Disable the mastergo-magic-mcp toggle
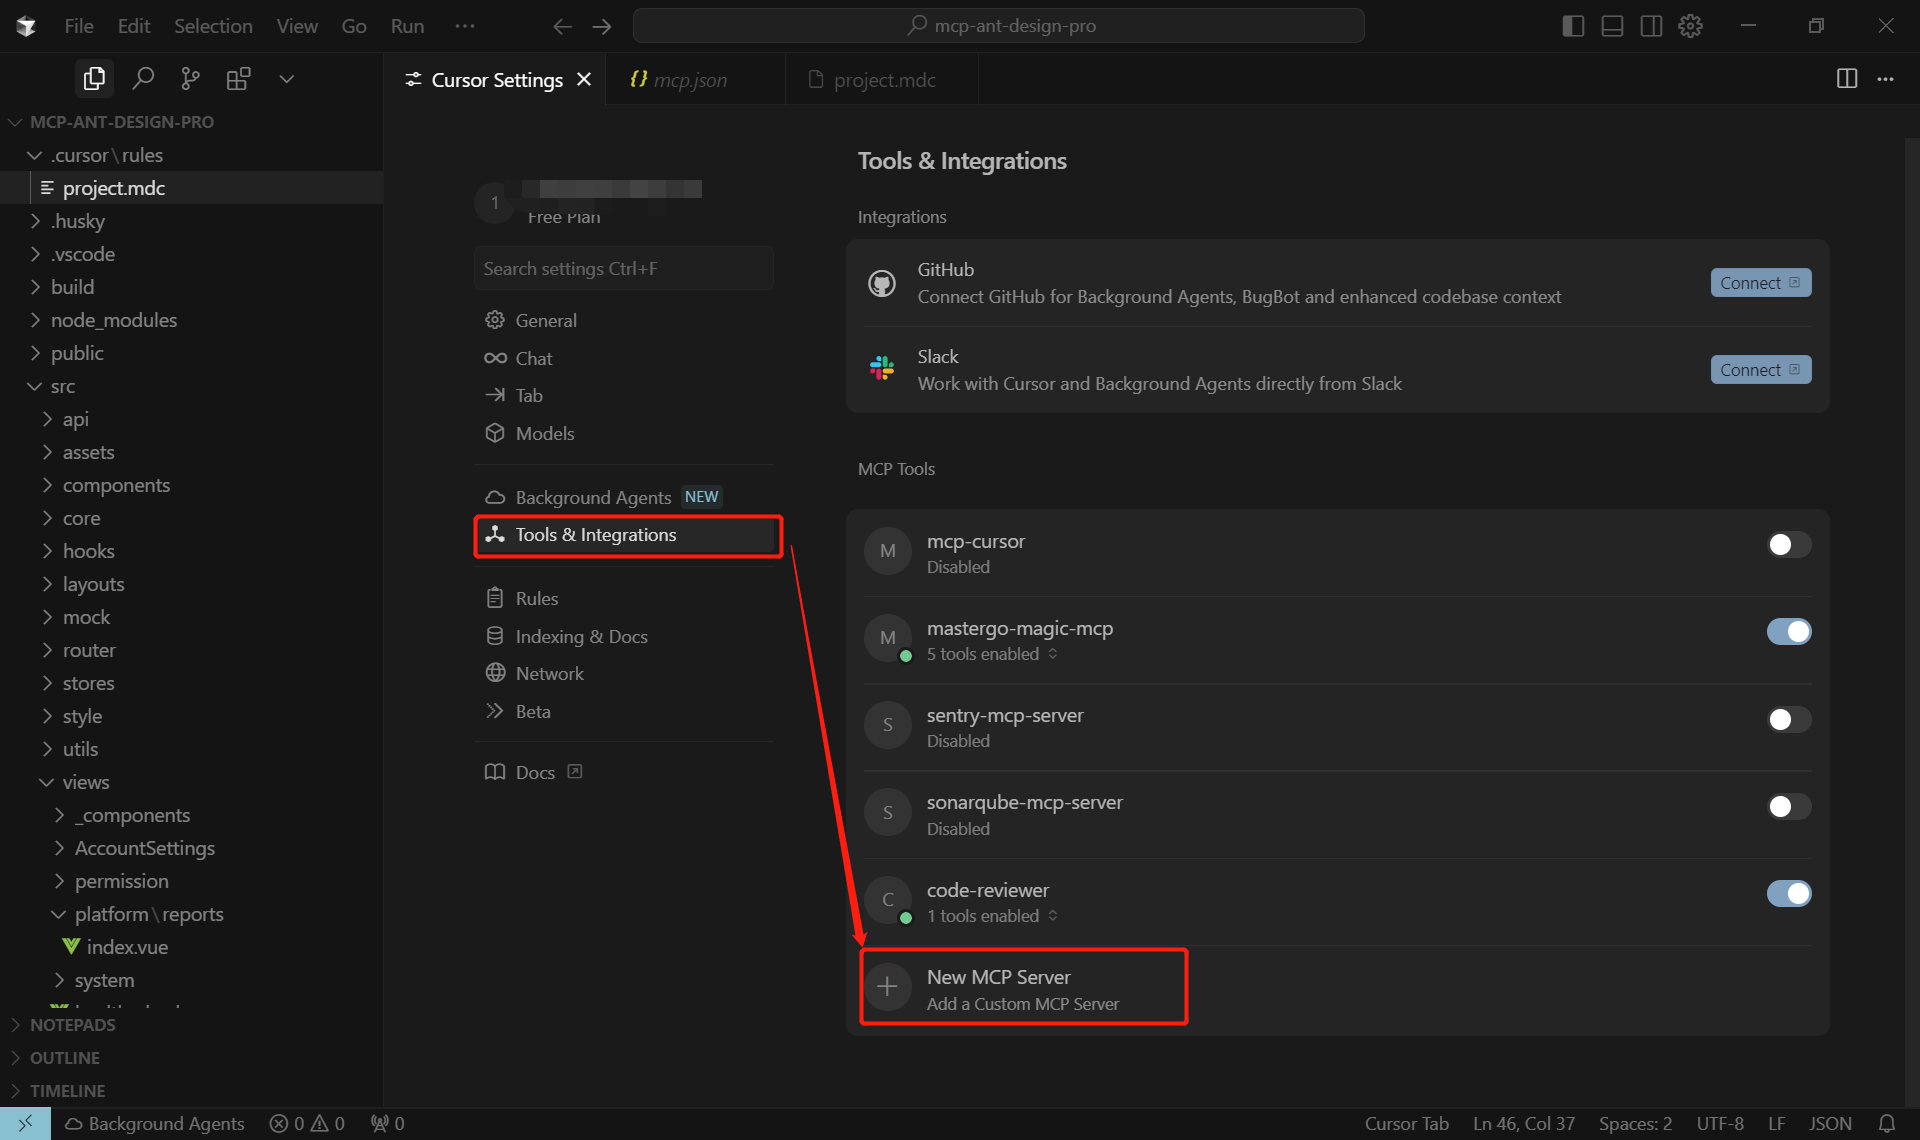Viewport: 1920px width, 1140px height. pos(1789,632)
